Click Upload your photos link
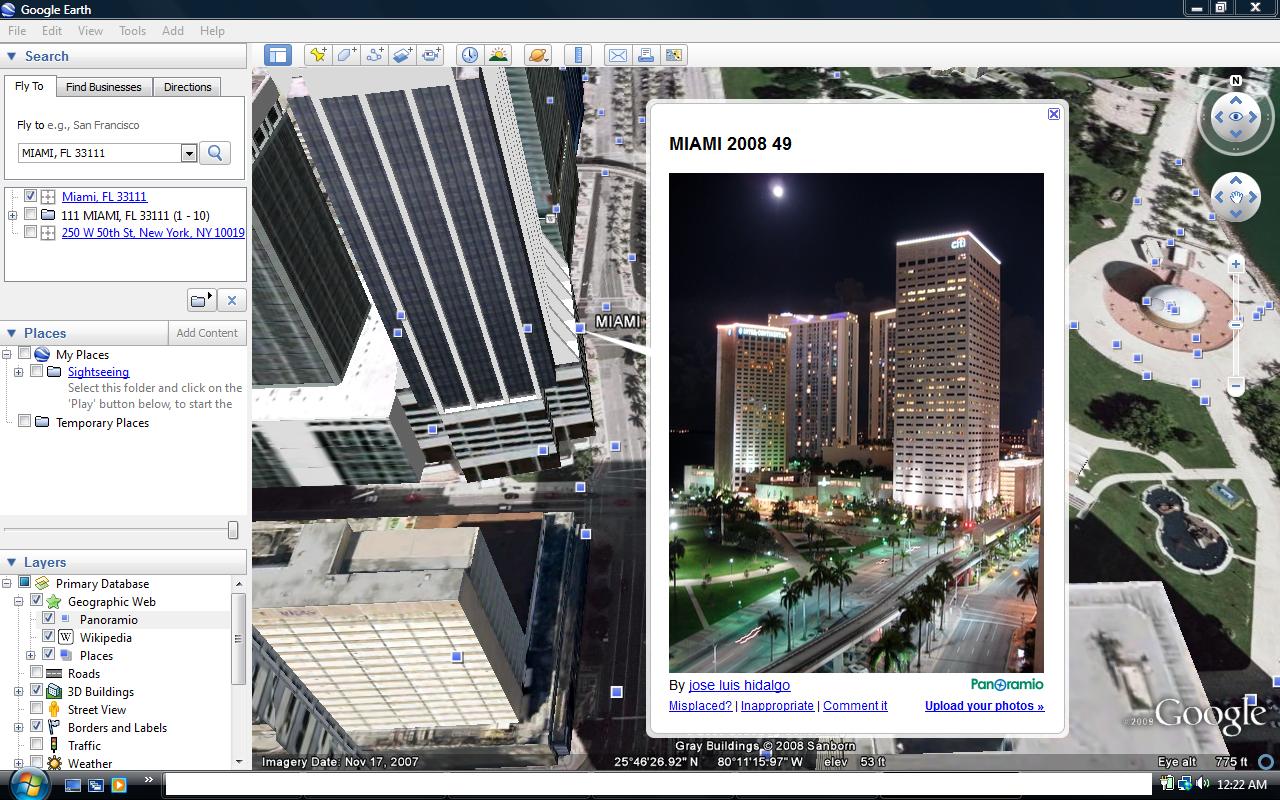1280x800 pixels. [984, 706]
